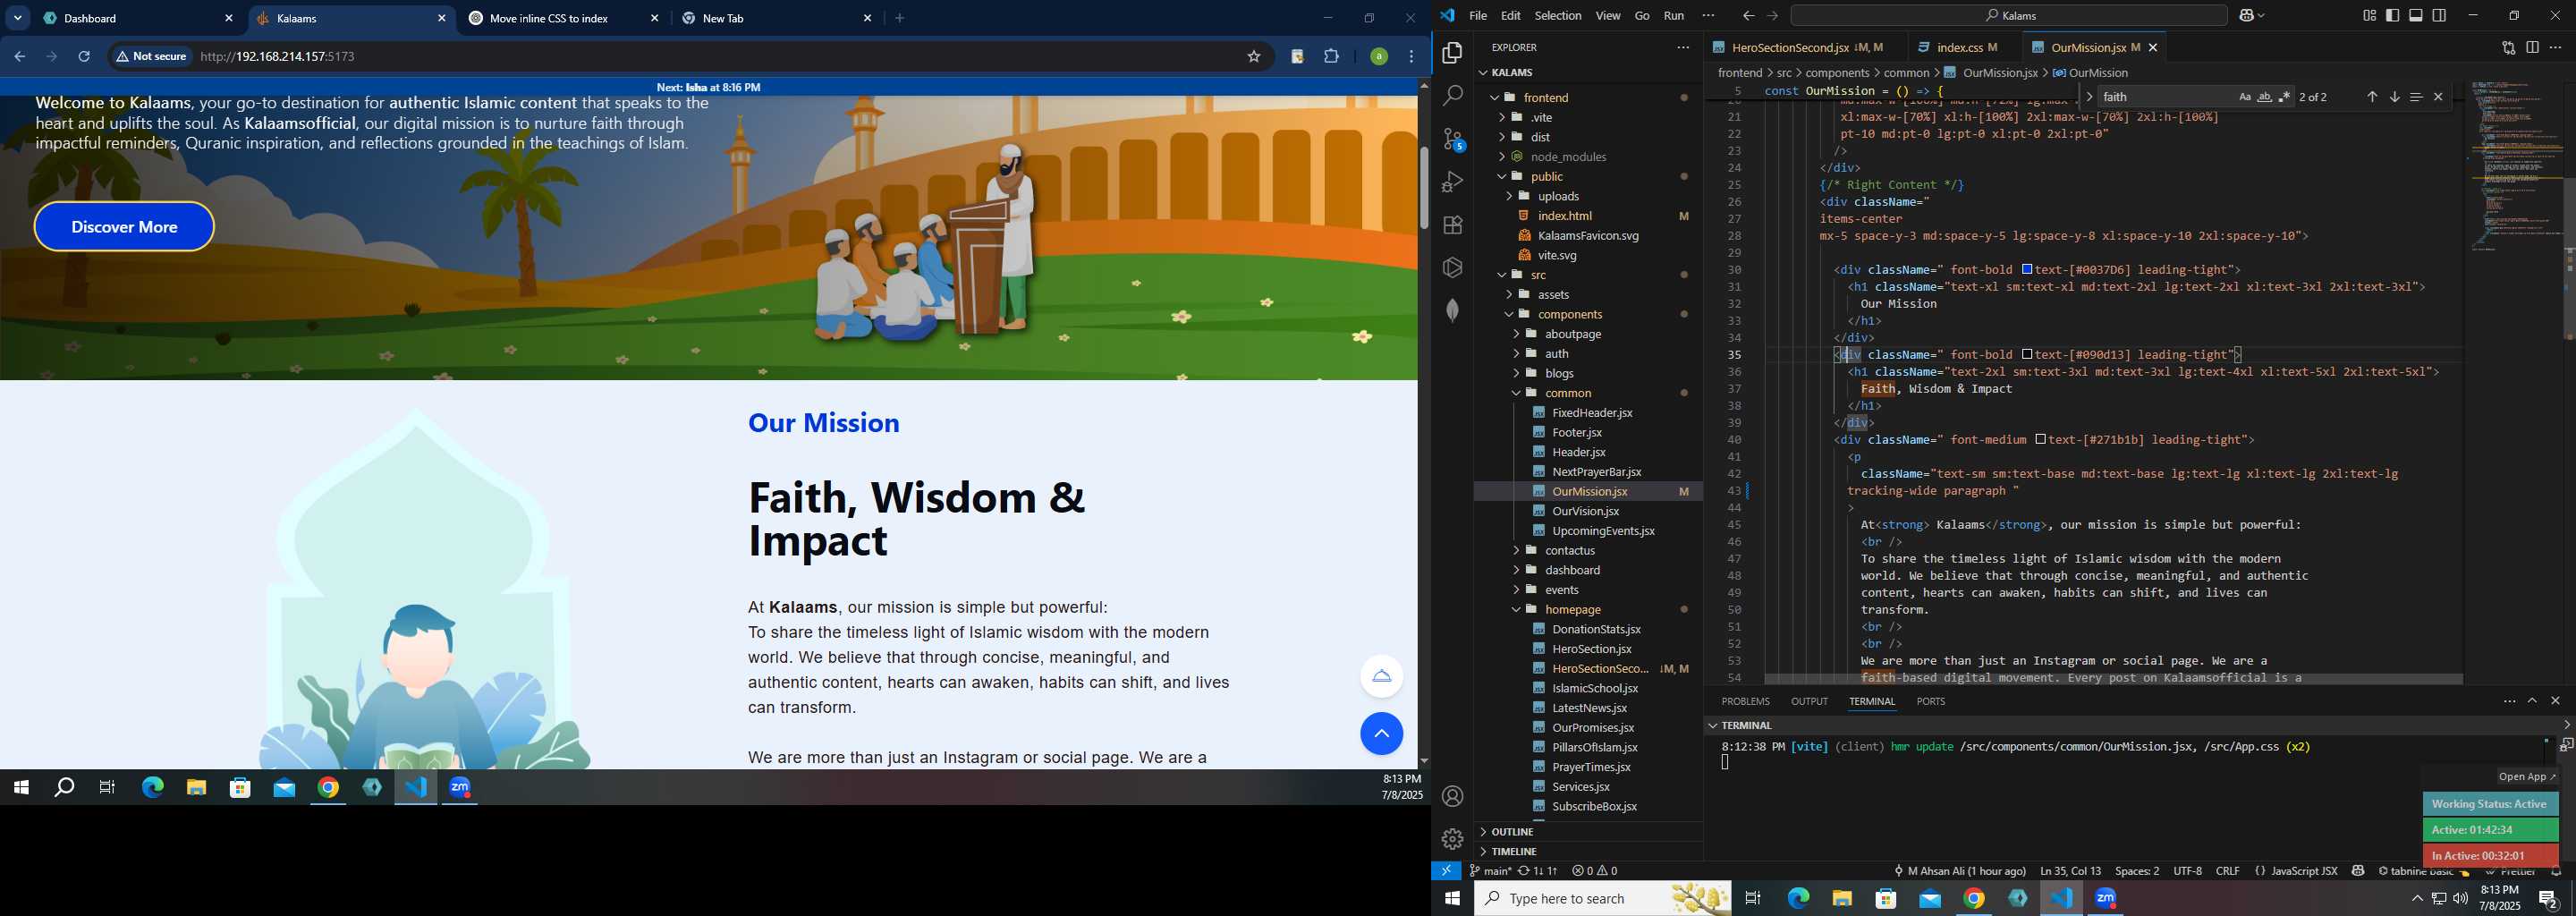Close the find widget
2576x916 pixels.
point(2438,97)
